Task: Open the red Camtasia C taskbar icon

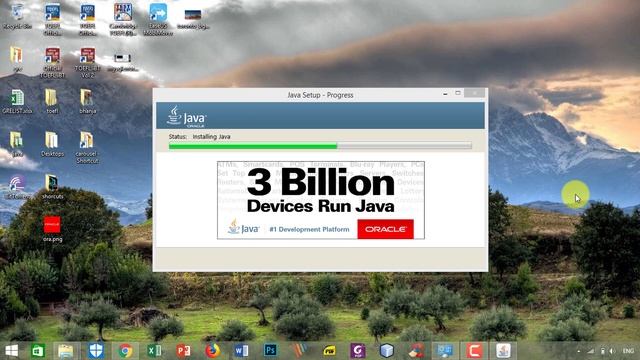Action: [x=474, y=351]
